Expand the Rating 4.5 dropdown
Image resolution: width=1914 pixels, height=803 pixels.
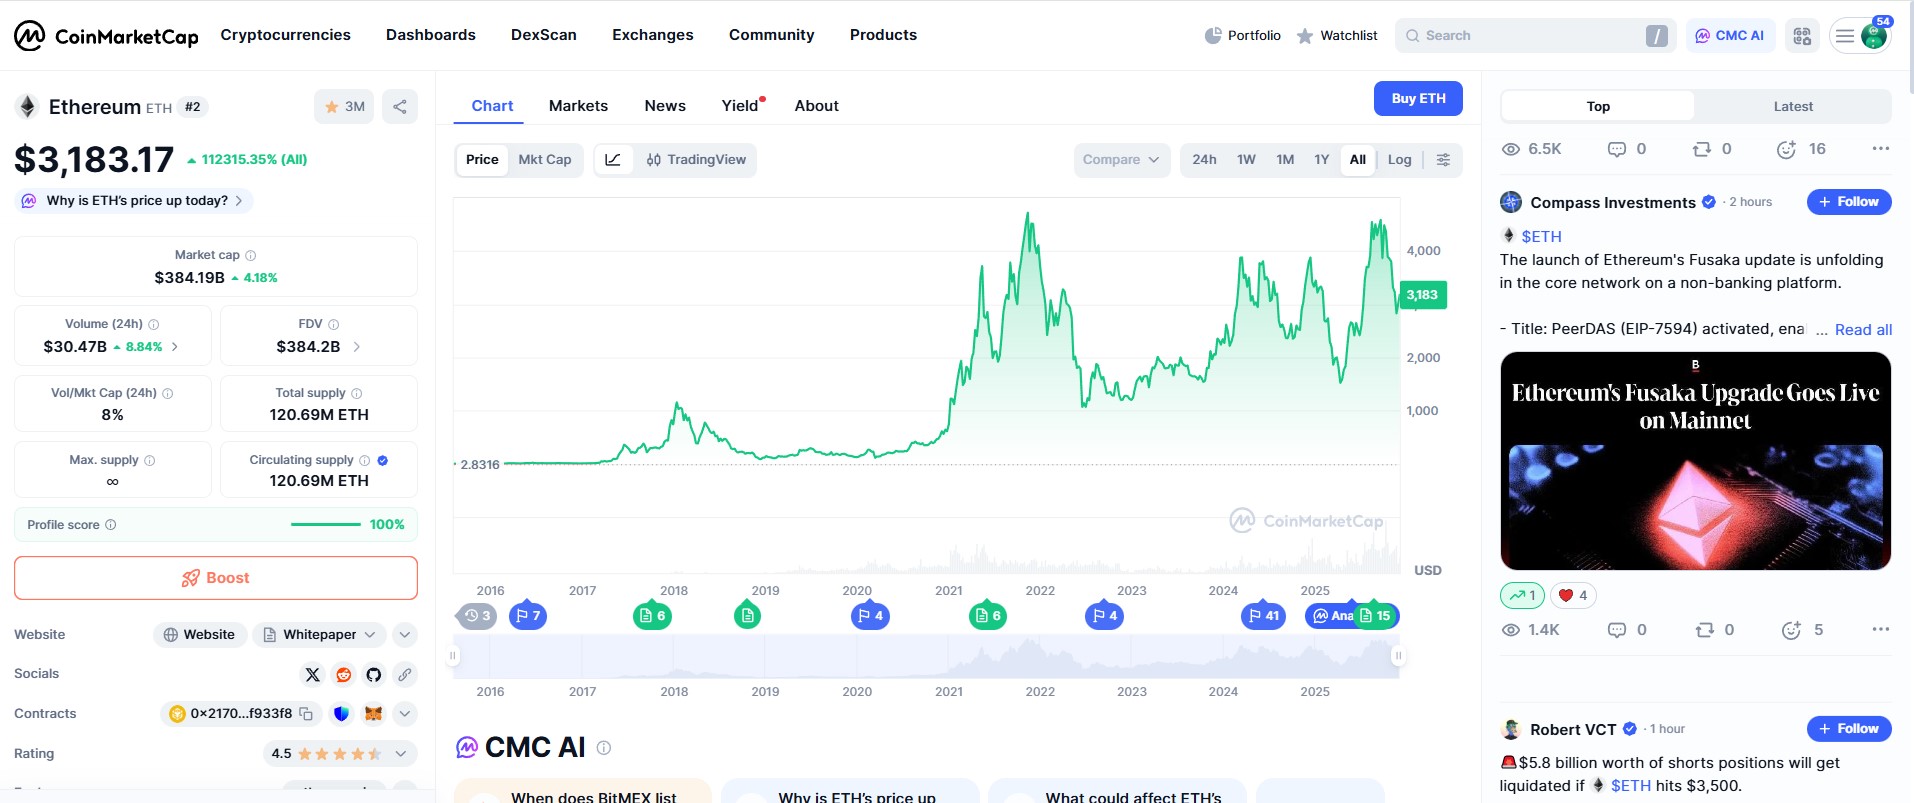point(401,754)
